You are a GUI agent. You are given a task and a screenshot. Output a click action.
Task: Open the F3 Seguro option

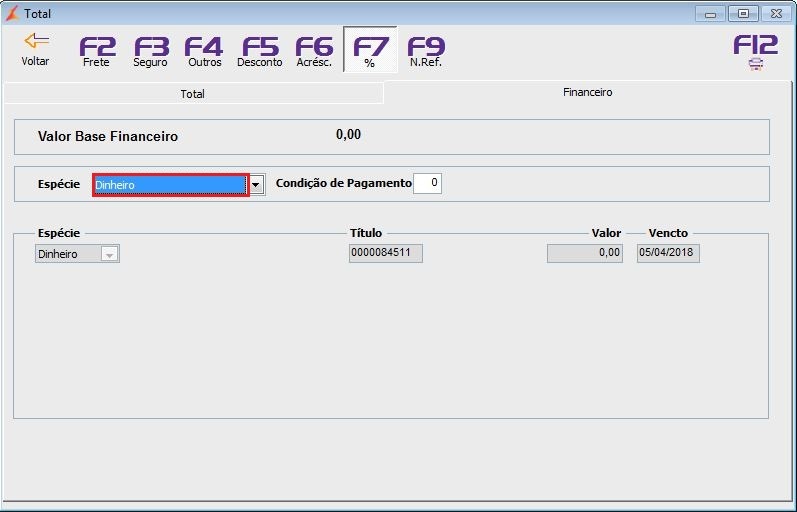pos(150,51)
